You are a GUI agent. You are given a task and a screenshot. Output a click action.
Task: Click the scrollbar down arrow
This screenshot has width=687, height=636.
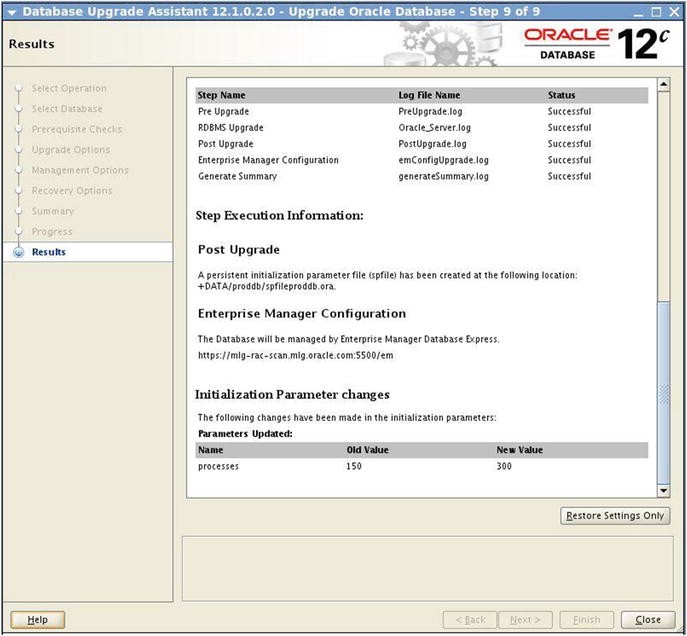pos(663,491)
